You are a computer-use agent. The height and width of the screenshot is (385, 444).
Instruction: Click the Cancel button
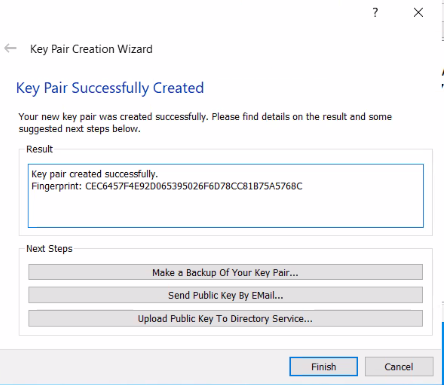pyautogui.click(x=399, y=367)
